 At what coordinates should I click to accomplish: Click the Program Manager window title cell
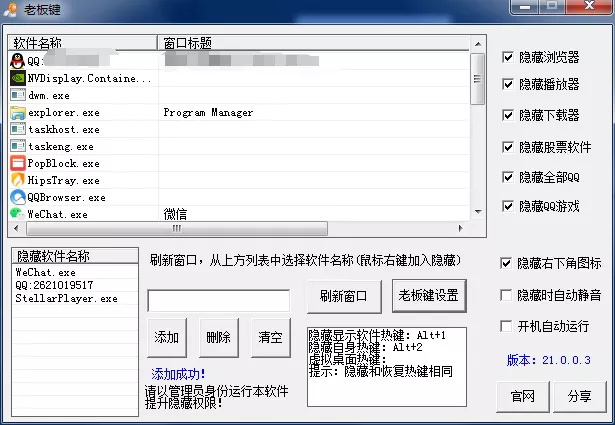(208, 113)
